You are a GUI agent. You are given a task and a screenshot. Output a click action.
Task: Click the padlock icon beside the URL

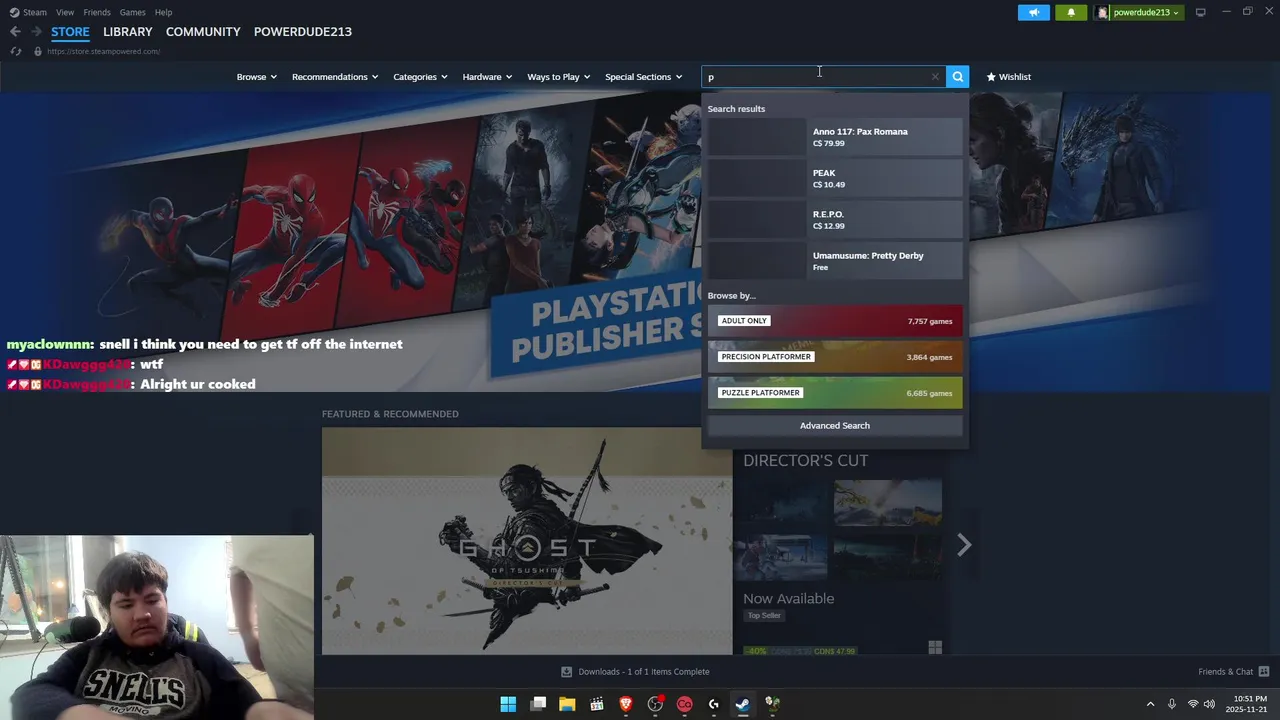38,51
